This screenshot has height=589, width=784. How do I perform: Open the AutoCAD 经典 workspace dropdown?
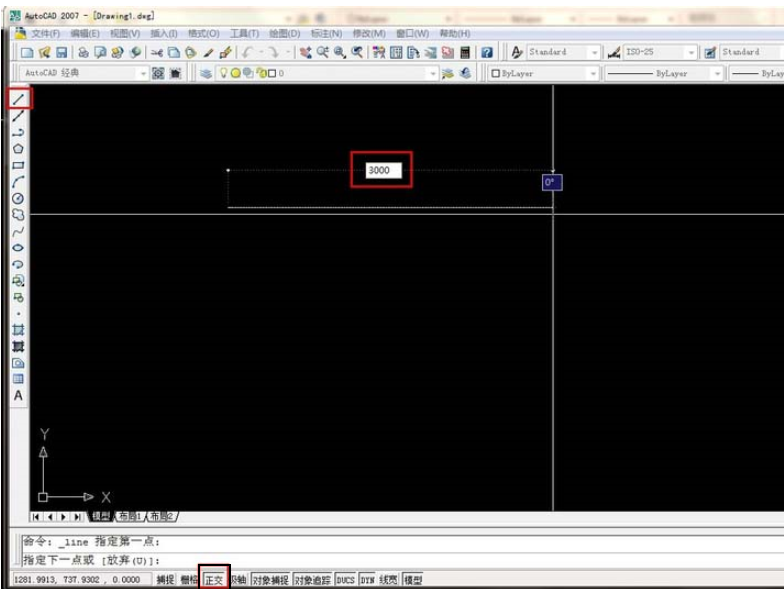pos(144,74)
